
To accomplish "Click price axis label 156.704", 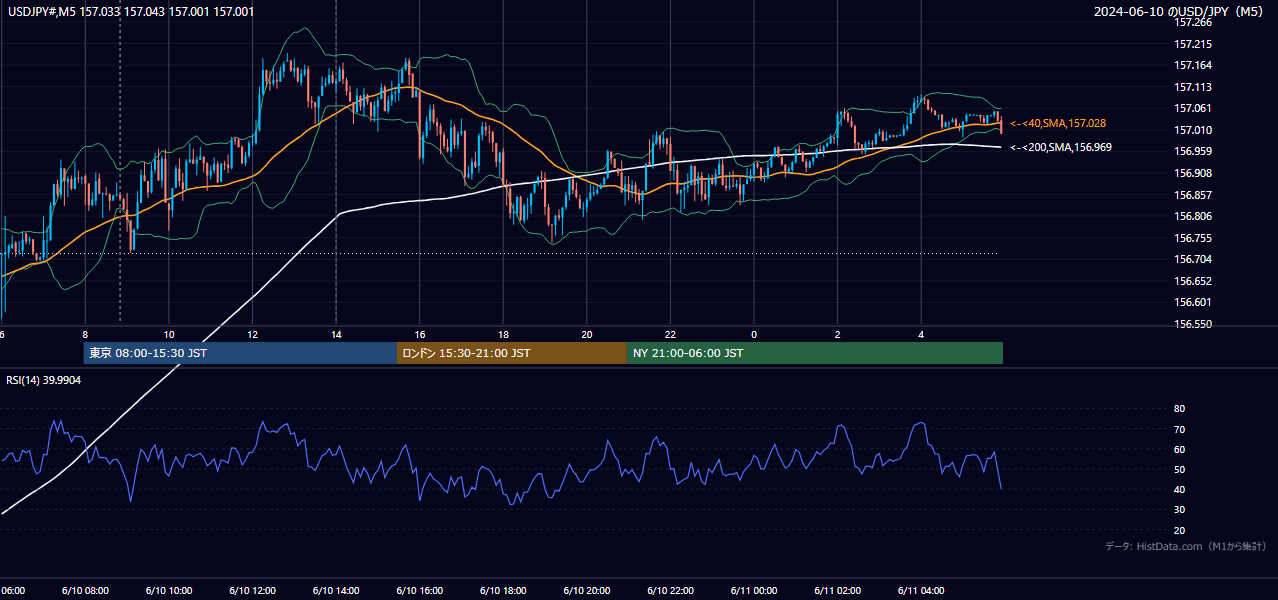I will click(x=1193, y=259).
